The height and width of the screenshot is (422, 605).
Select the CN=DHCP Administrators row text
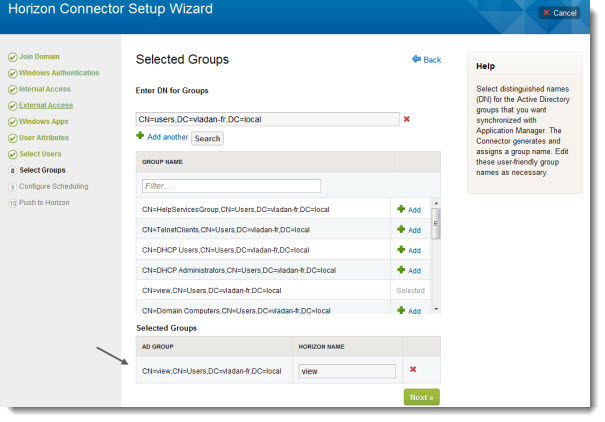tap(239, 270)
